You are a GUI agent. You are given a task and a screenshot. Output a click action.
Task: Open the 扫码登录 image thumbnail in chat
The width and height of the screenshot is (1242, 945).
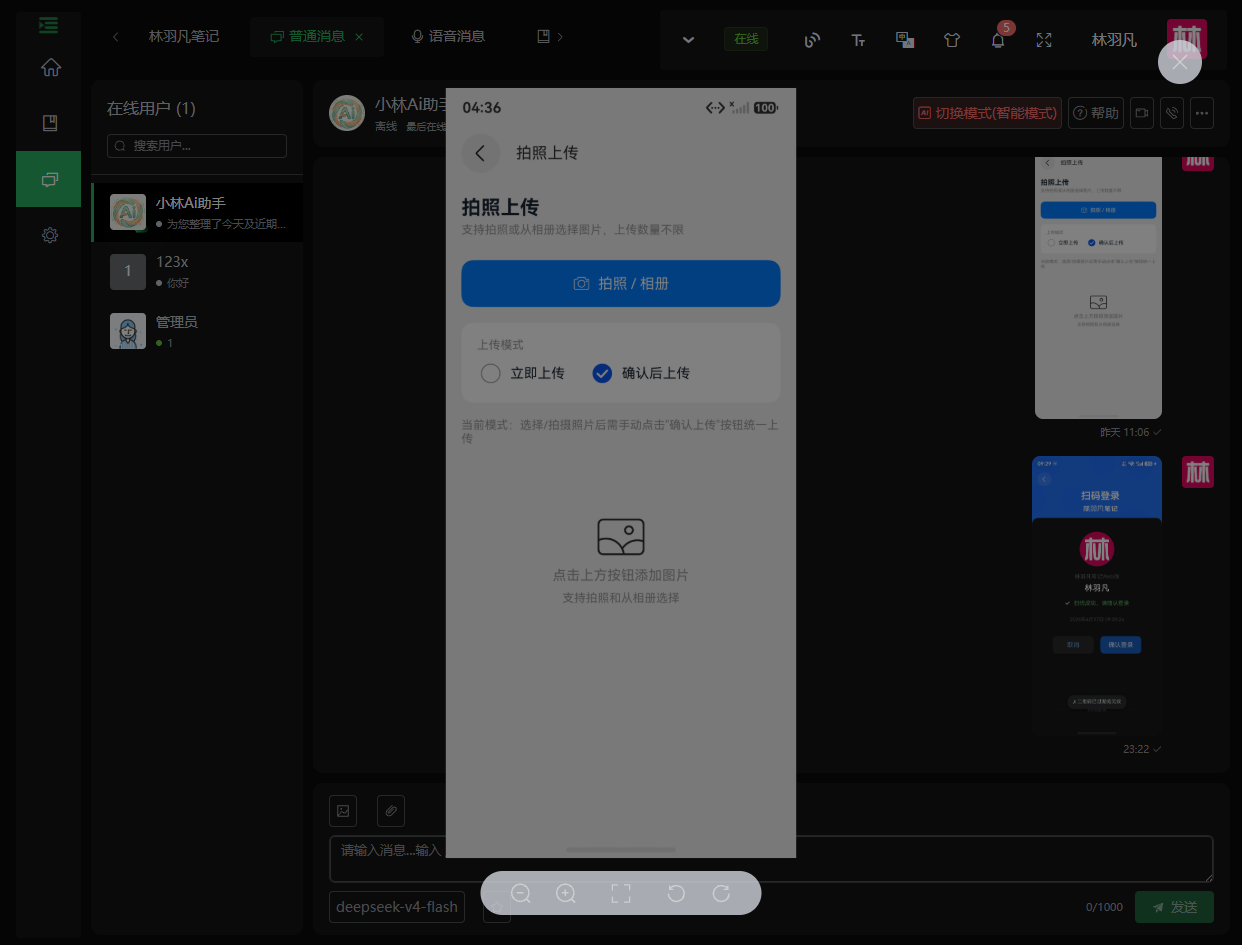click(x=1097, y=596)
